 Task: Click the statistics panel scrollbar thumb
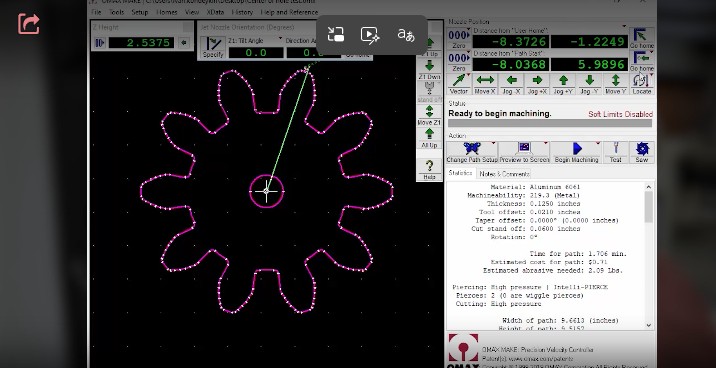[649, 207]
